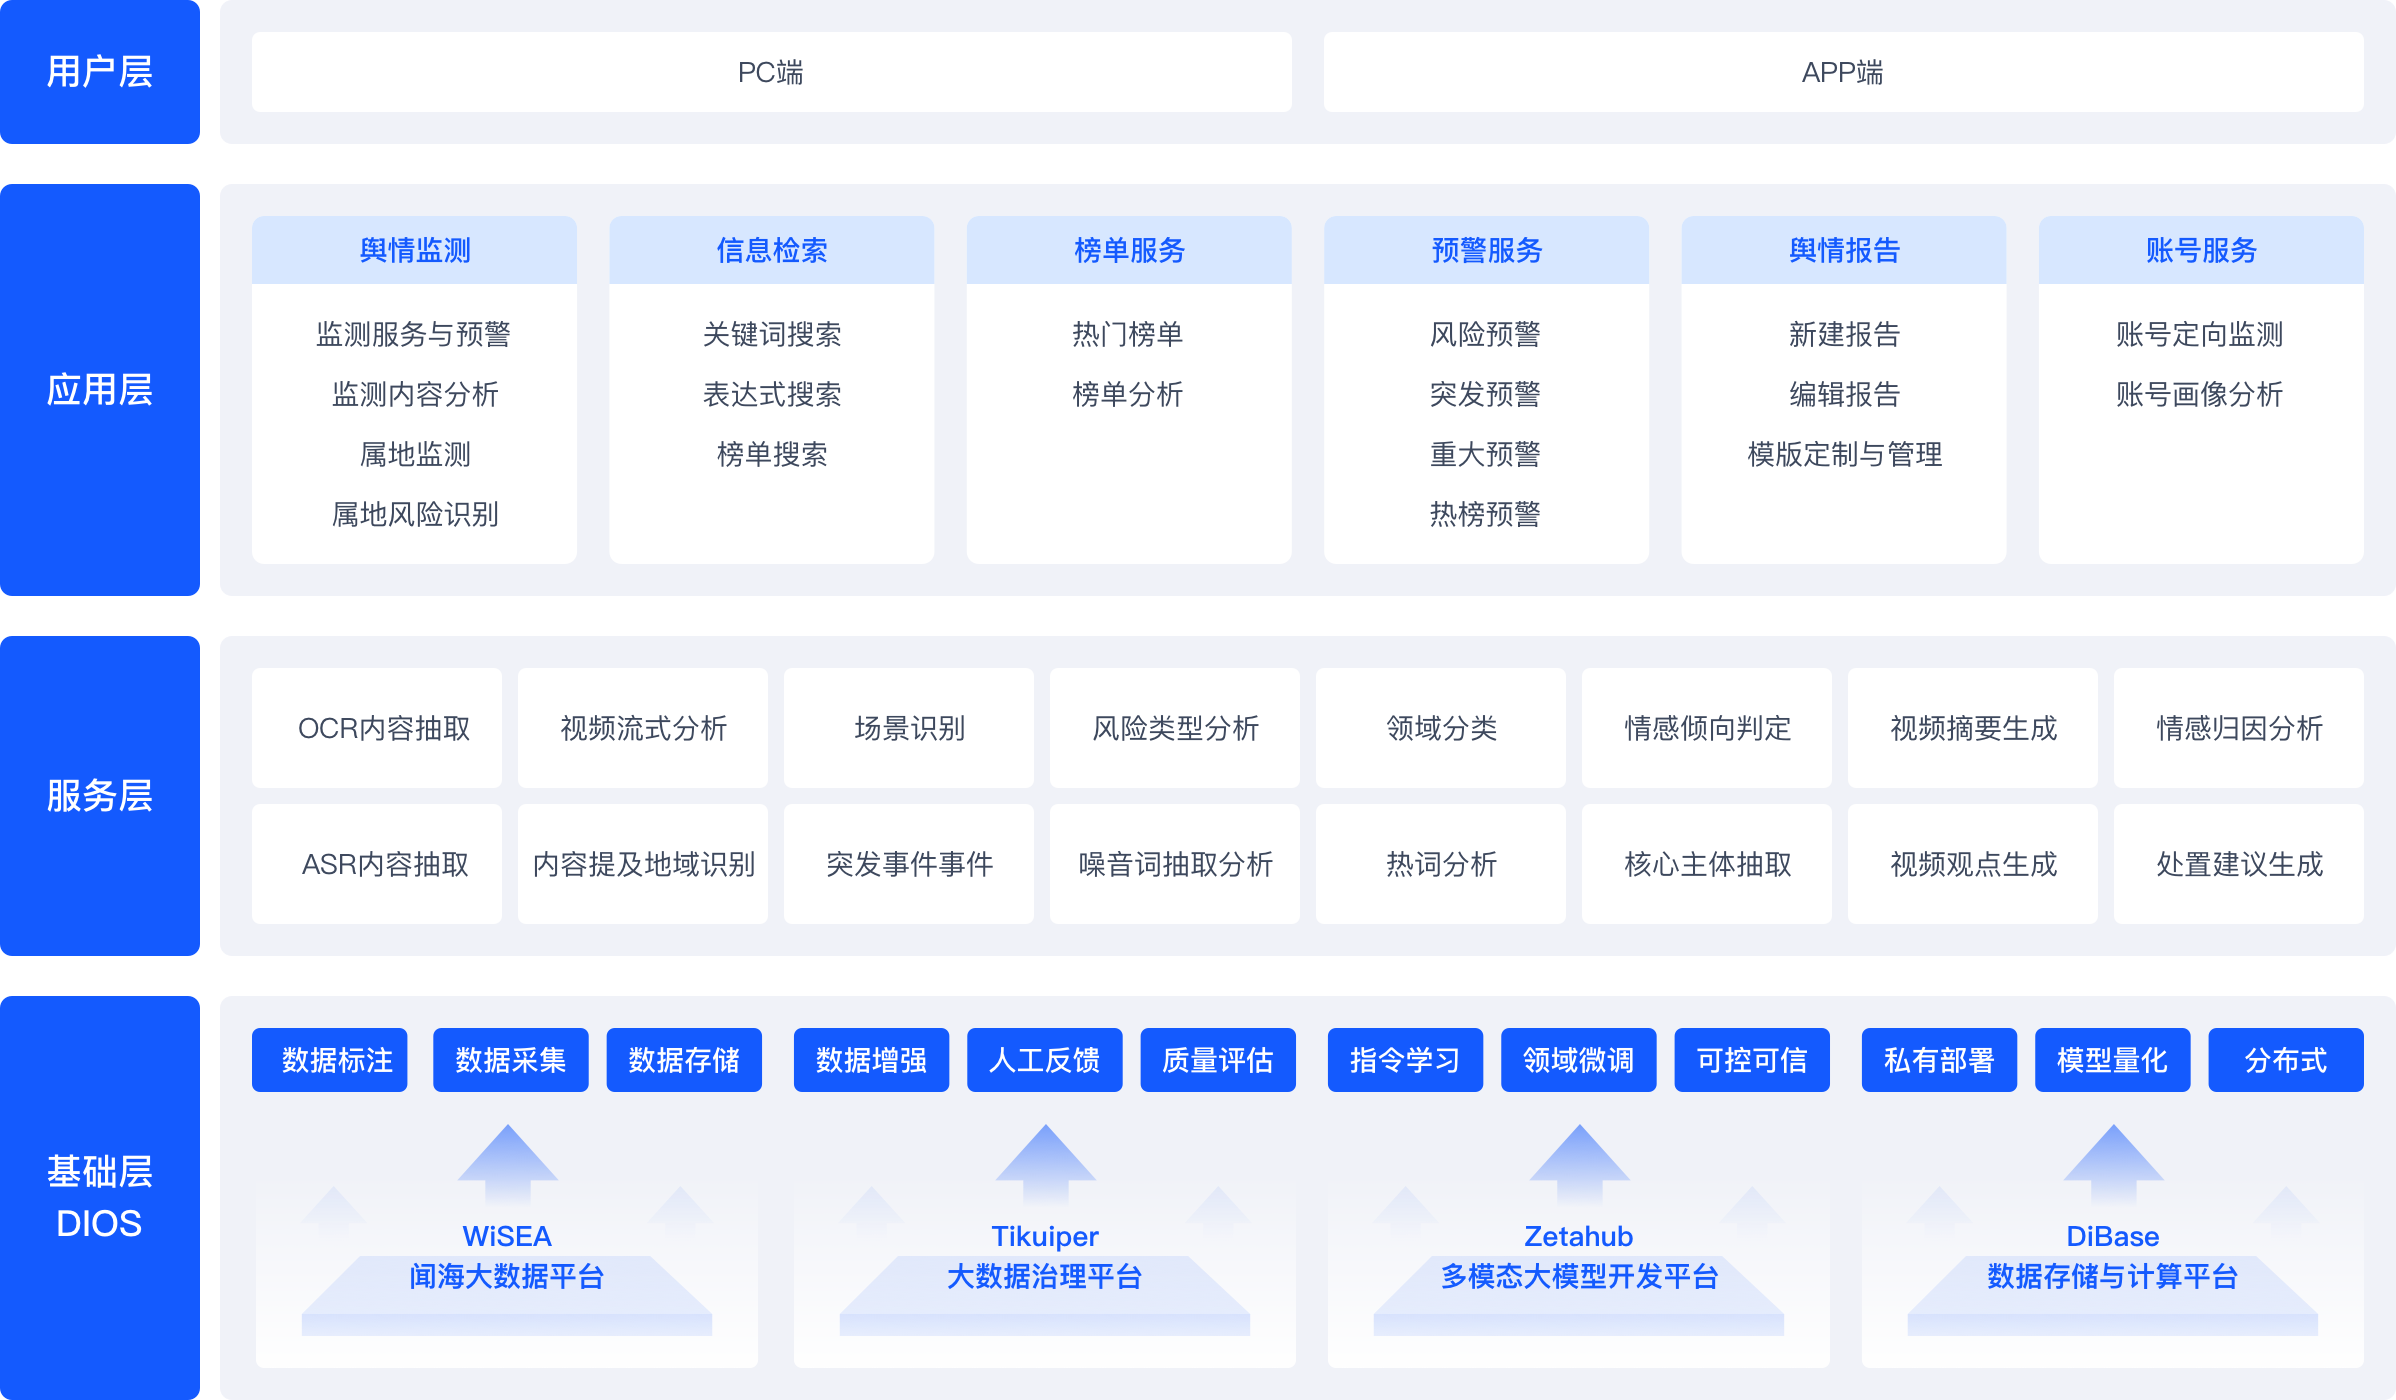Select the 领域分类 service card

(1441, 728)
